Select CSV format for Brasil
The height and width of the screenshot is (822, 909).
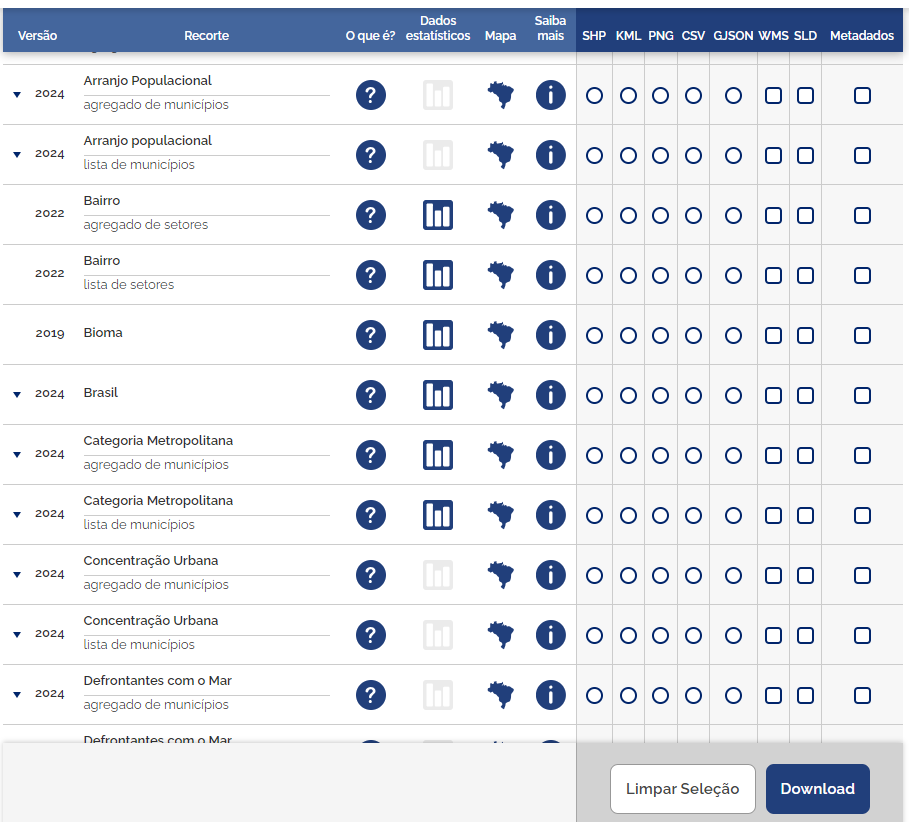693,395
